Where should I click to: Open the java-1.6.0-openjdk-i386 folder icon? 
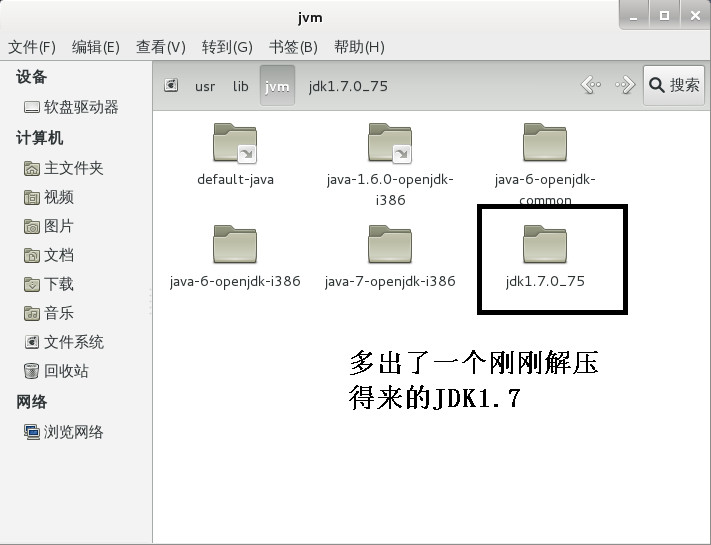390,142
